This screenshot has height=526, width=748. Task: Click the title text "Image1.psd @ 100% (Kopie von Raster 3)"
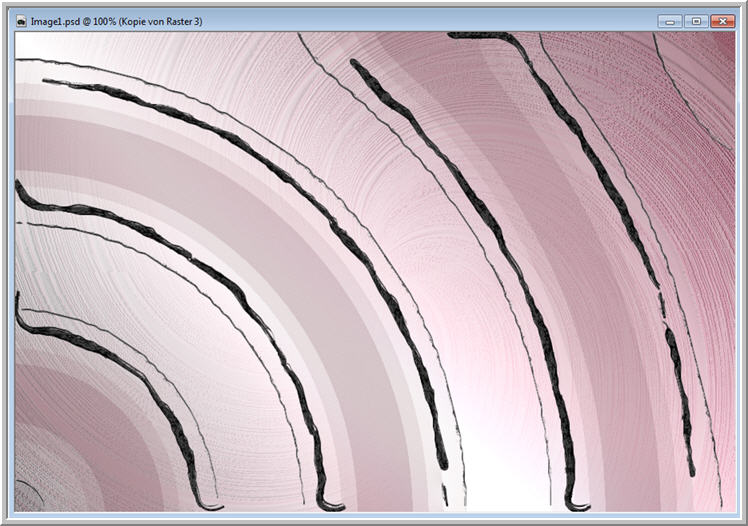[x=116, y=21]
